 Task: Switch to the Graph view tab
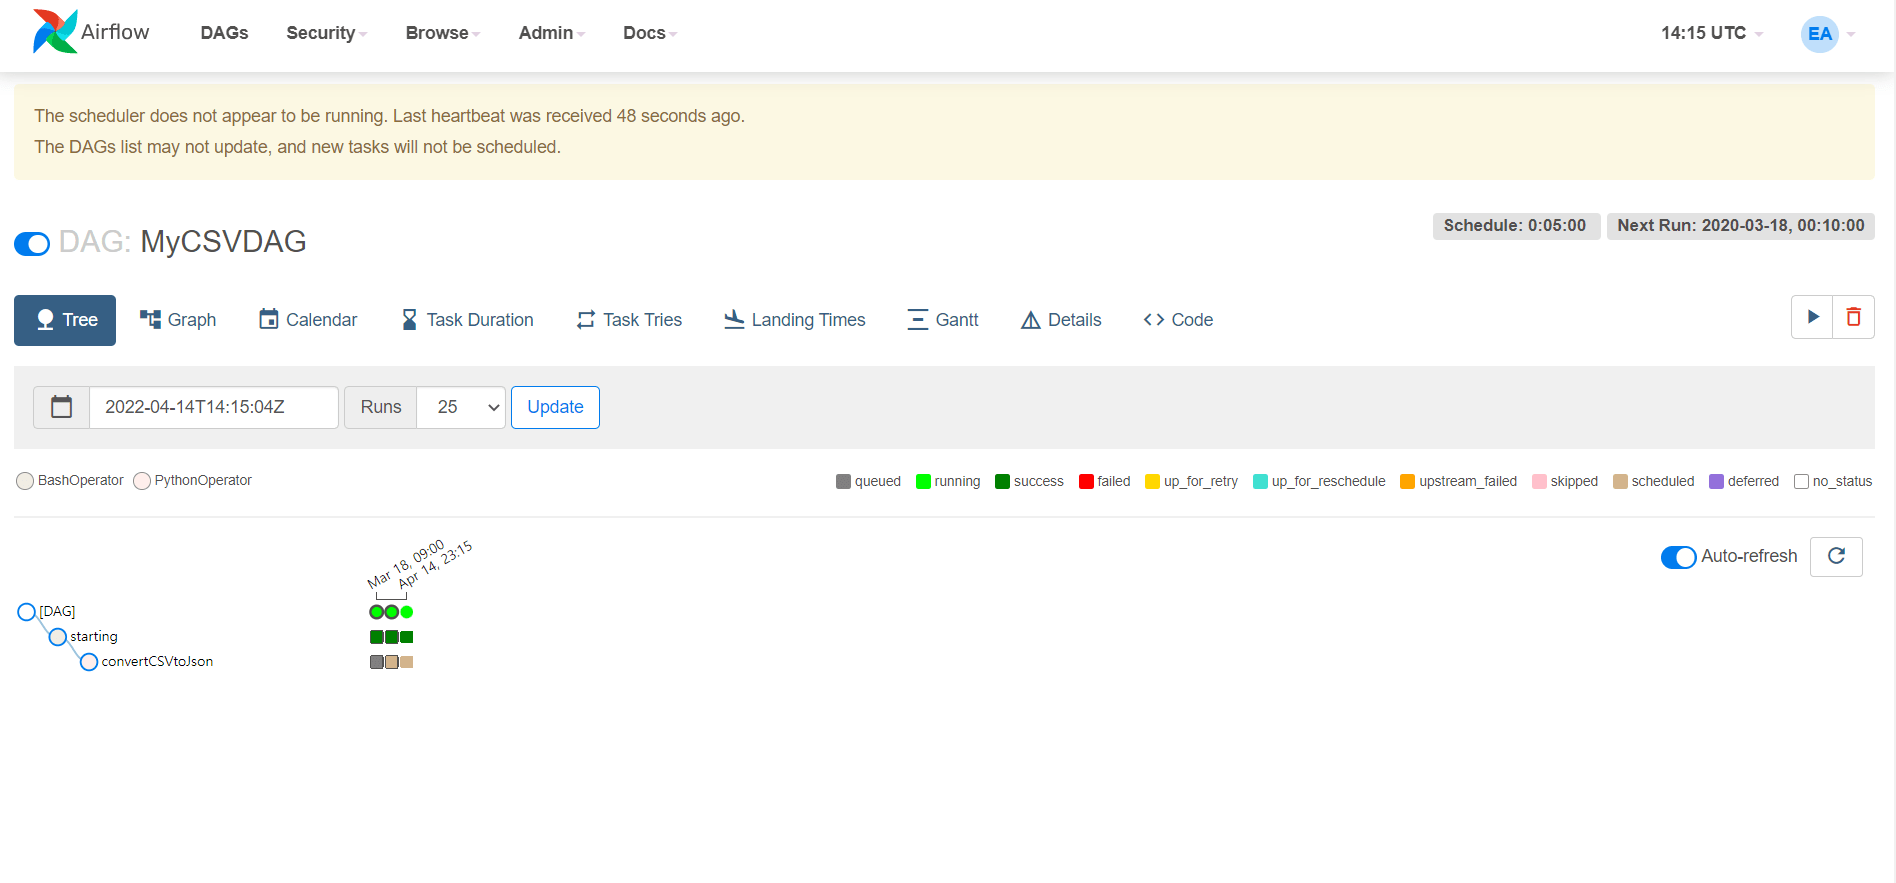[178, 320]
